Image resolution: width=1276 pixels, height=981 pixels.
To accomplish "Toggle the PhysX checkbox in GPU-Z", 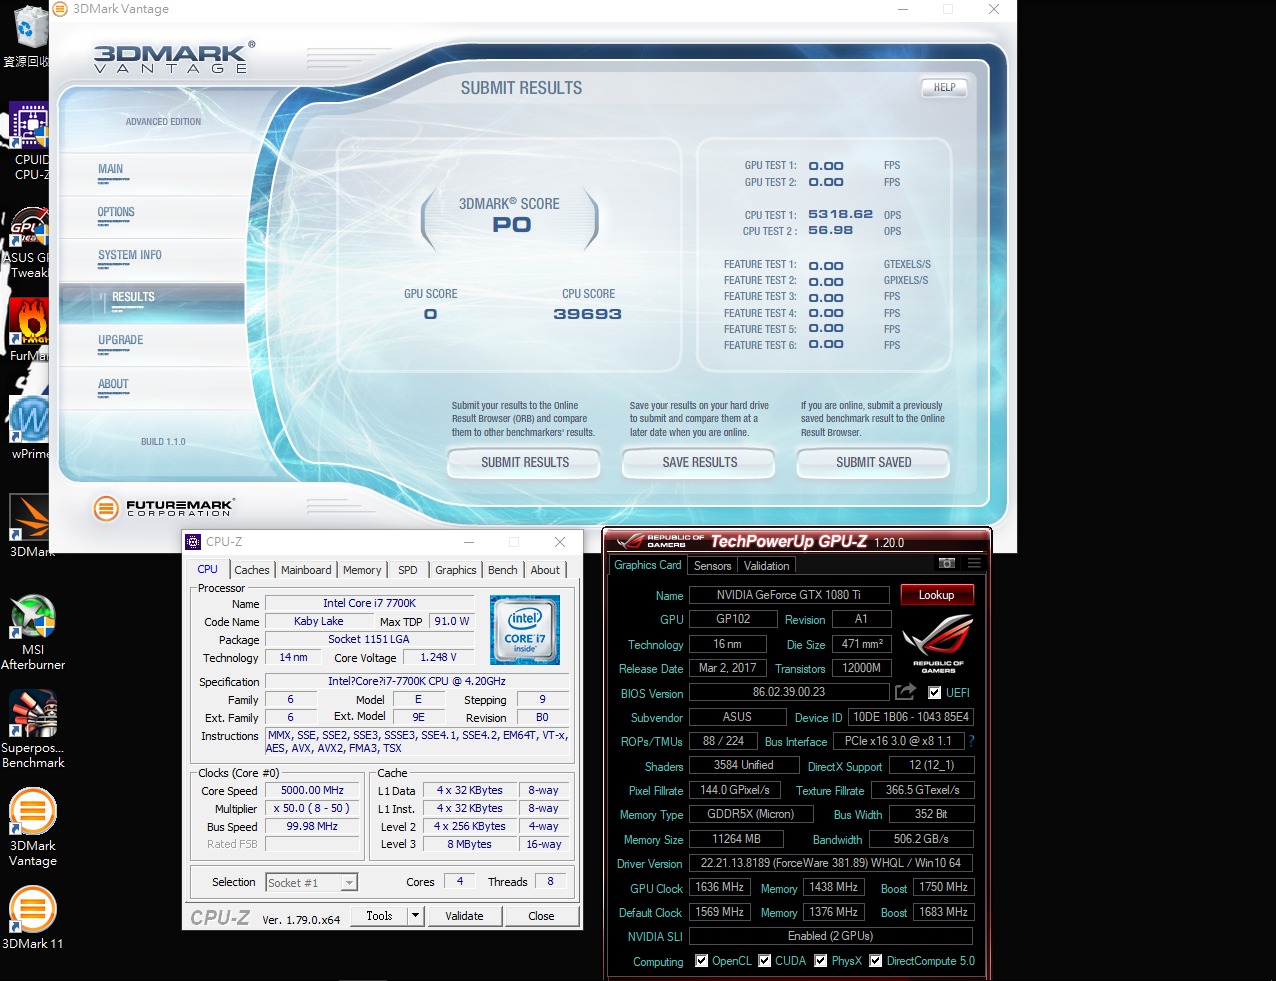I will [x=821, y=961].
